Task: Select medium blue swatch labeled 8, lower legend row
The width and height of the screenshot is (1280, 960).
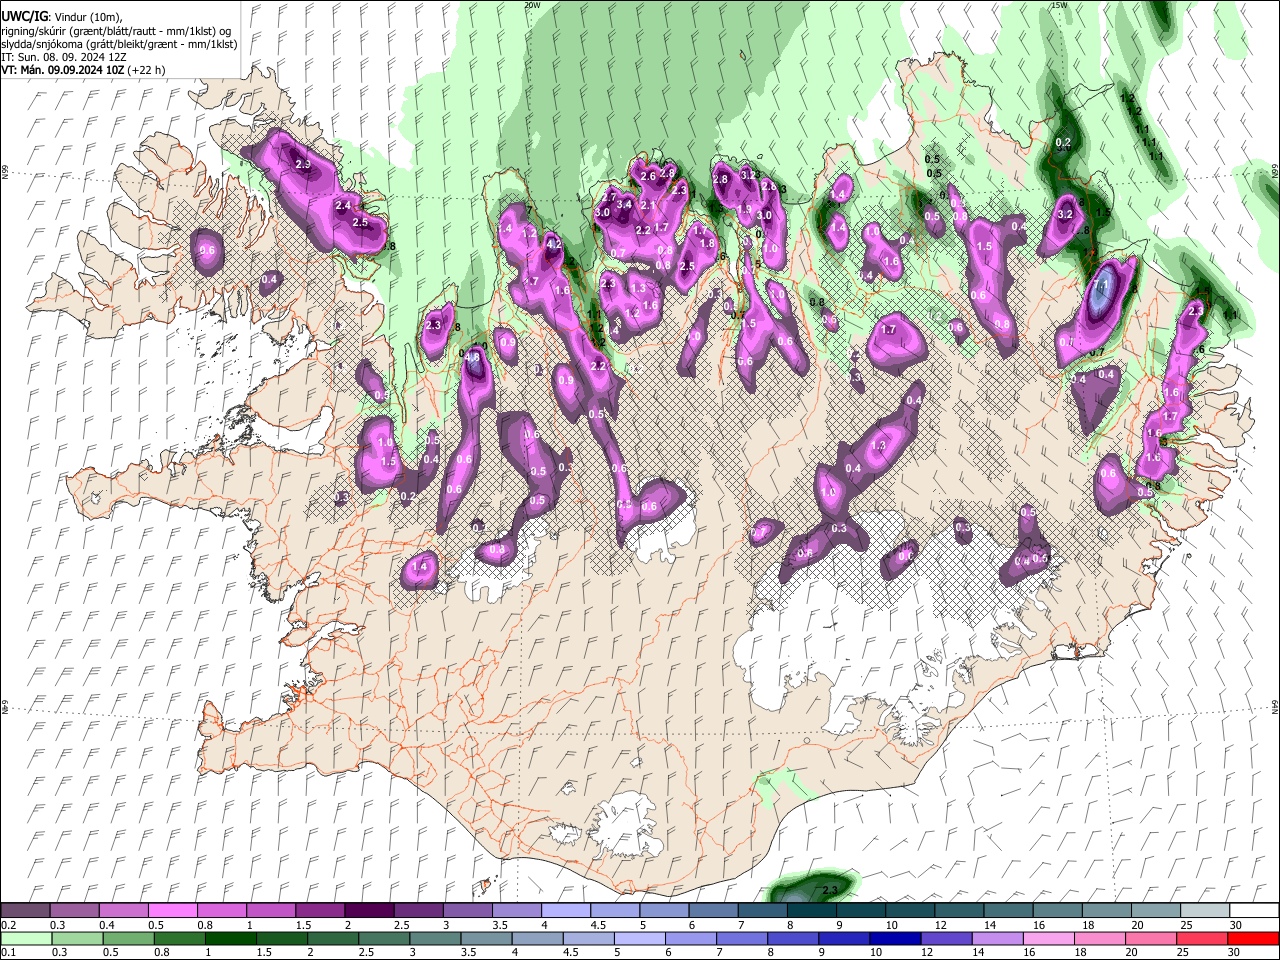Action: coord(793,939)
